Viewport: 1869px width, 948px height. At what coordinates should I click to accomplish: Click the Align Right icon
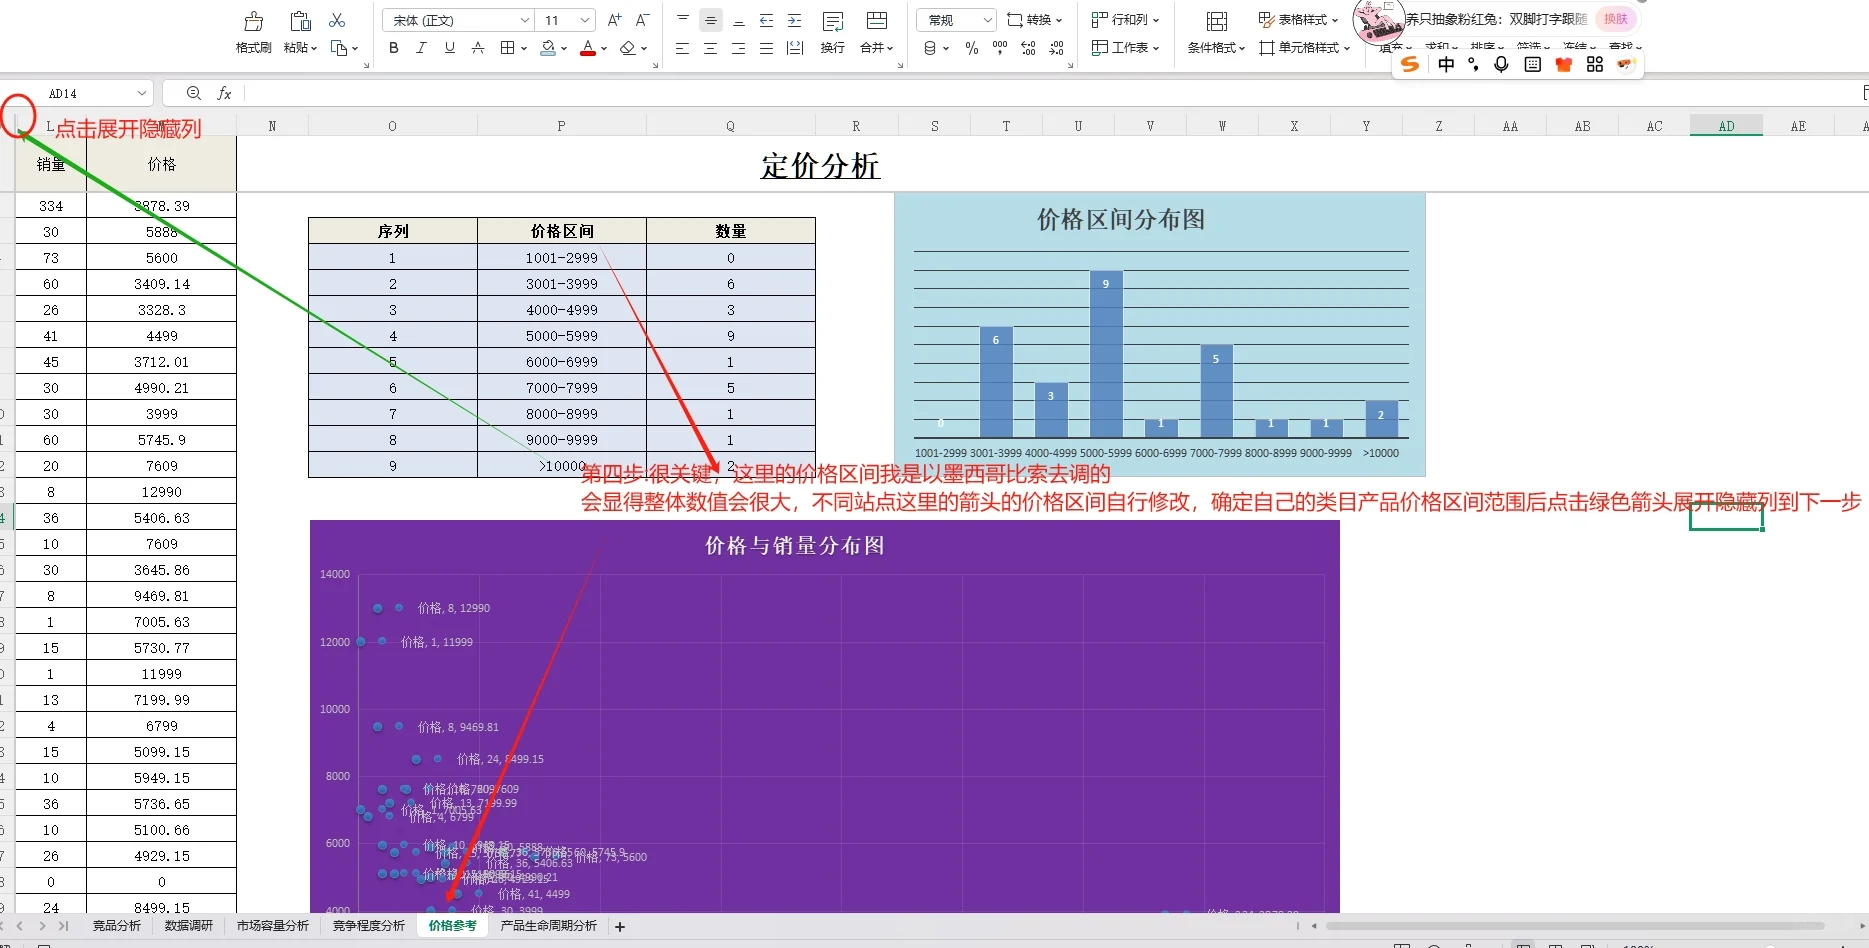point(739,48)
